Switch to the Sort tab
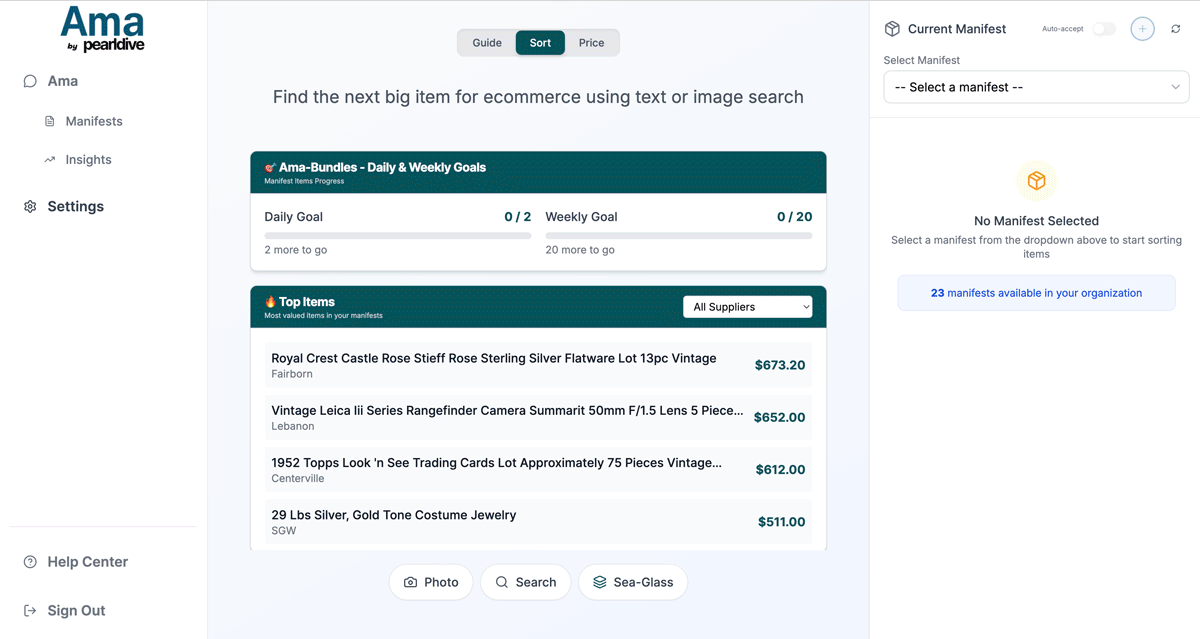This screenshot has width=1200, height=639. (540, 43)
